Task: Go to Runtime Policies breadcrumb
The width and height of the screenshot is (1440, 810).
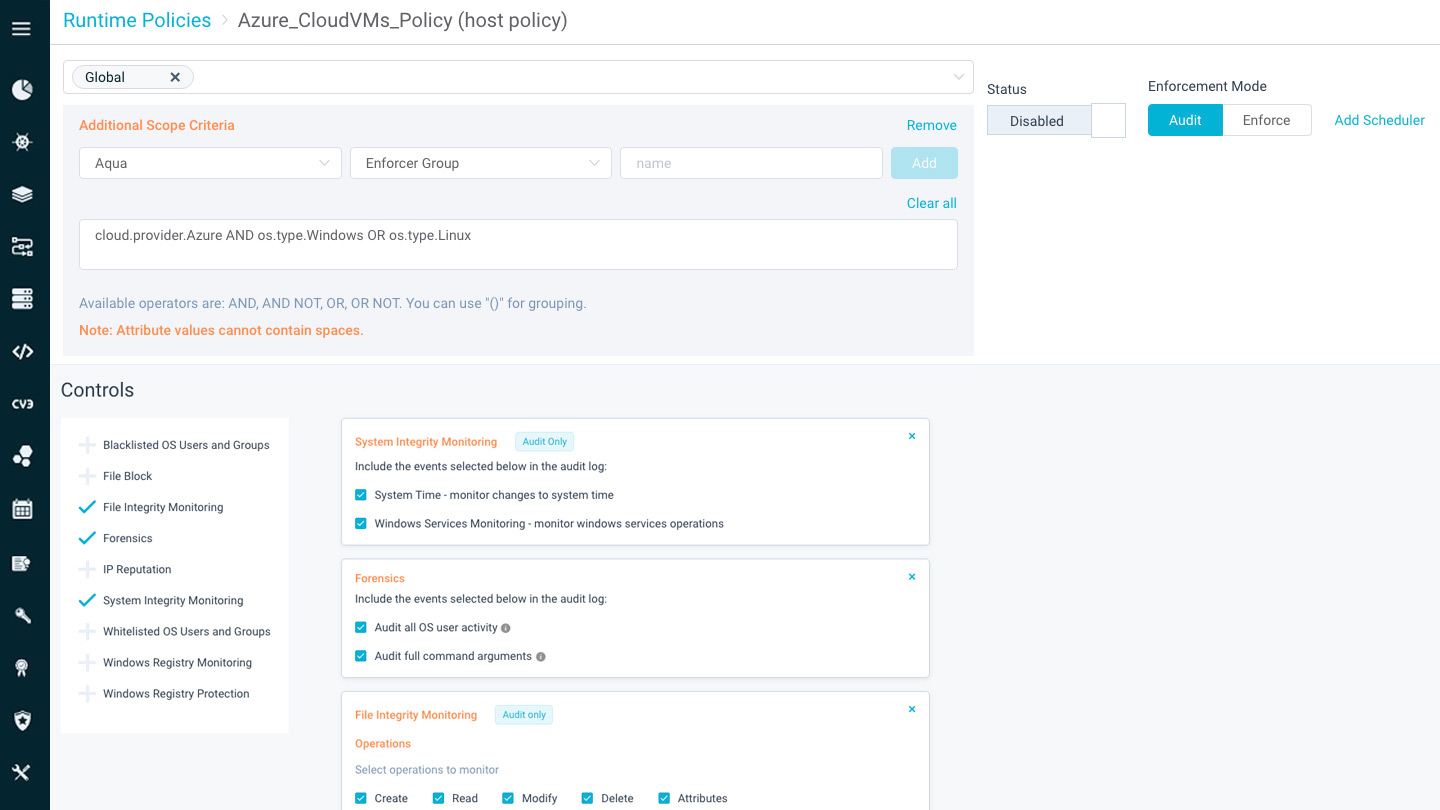Action: 137,20
